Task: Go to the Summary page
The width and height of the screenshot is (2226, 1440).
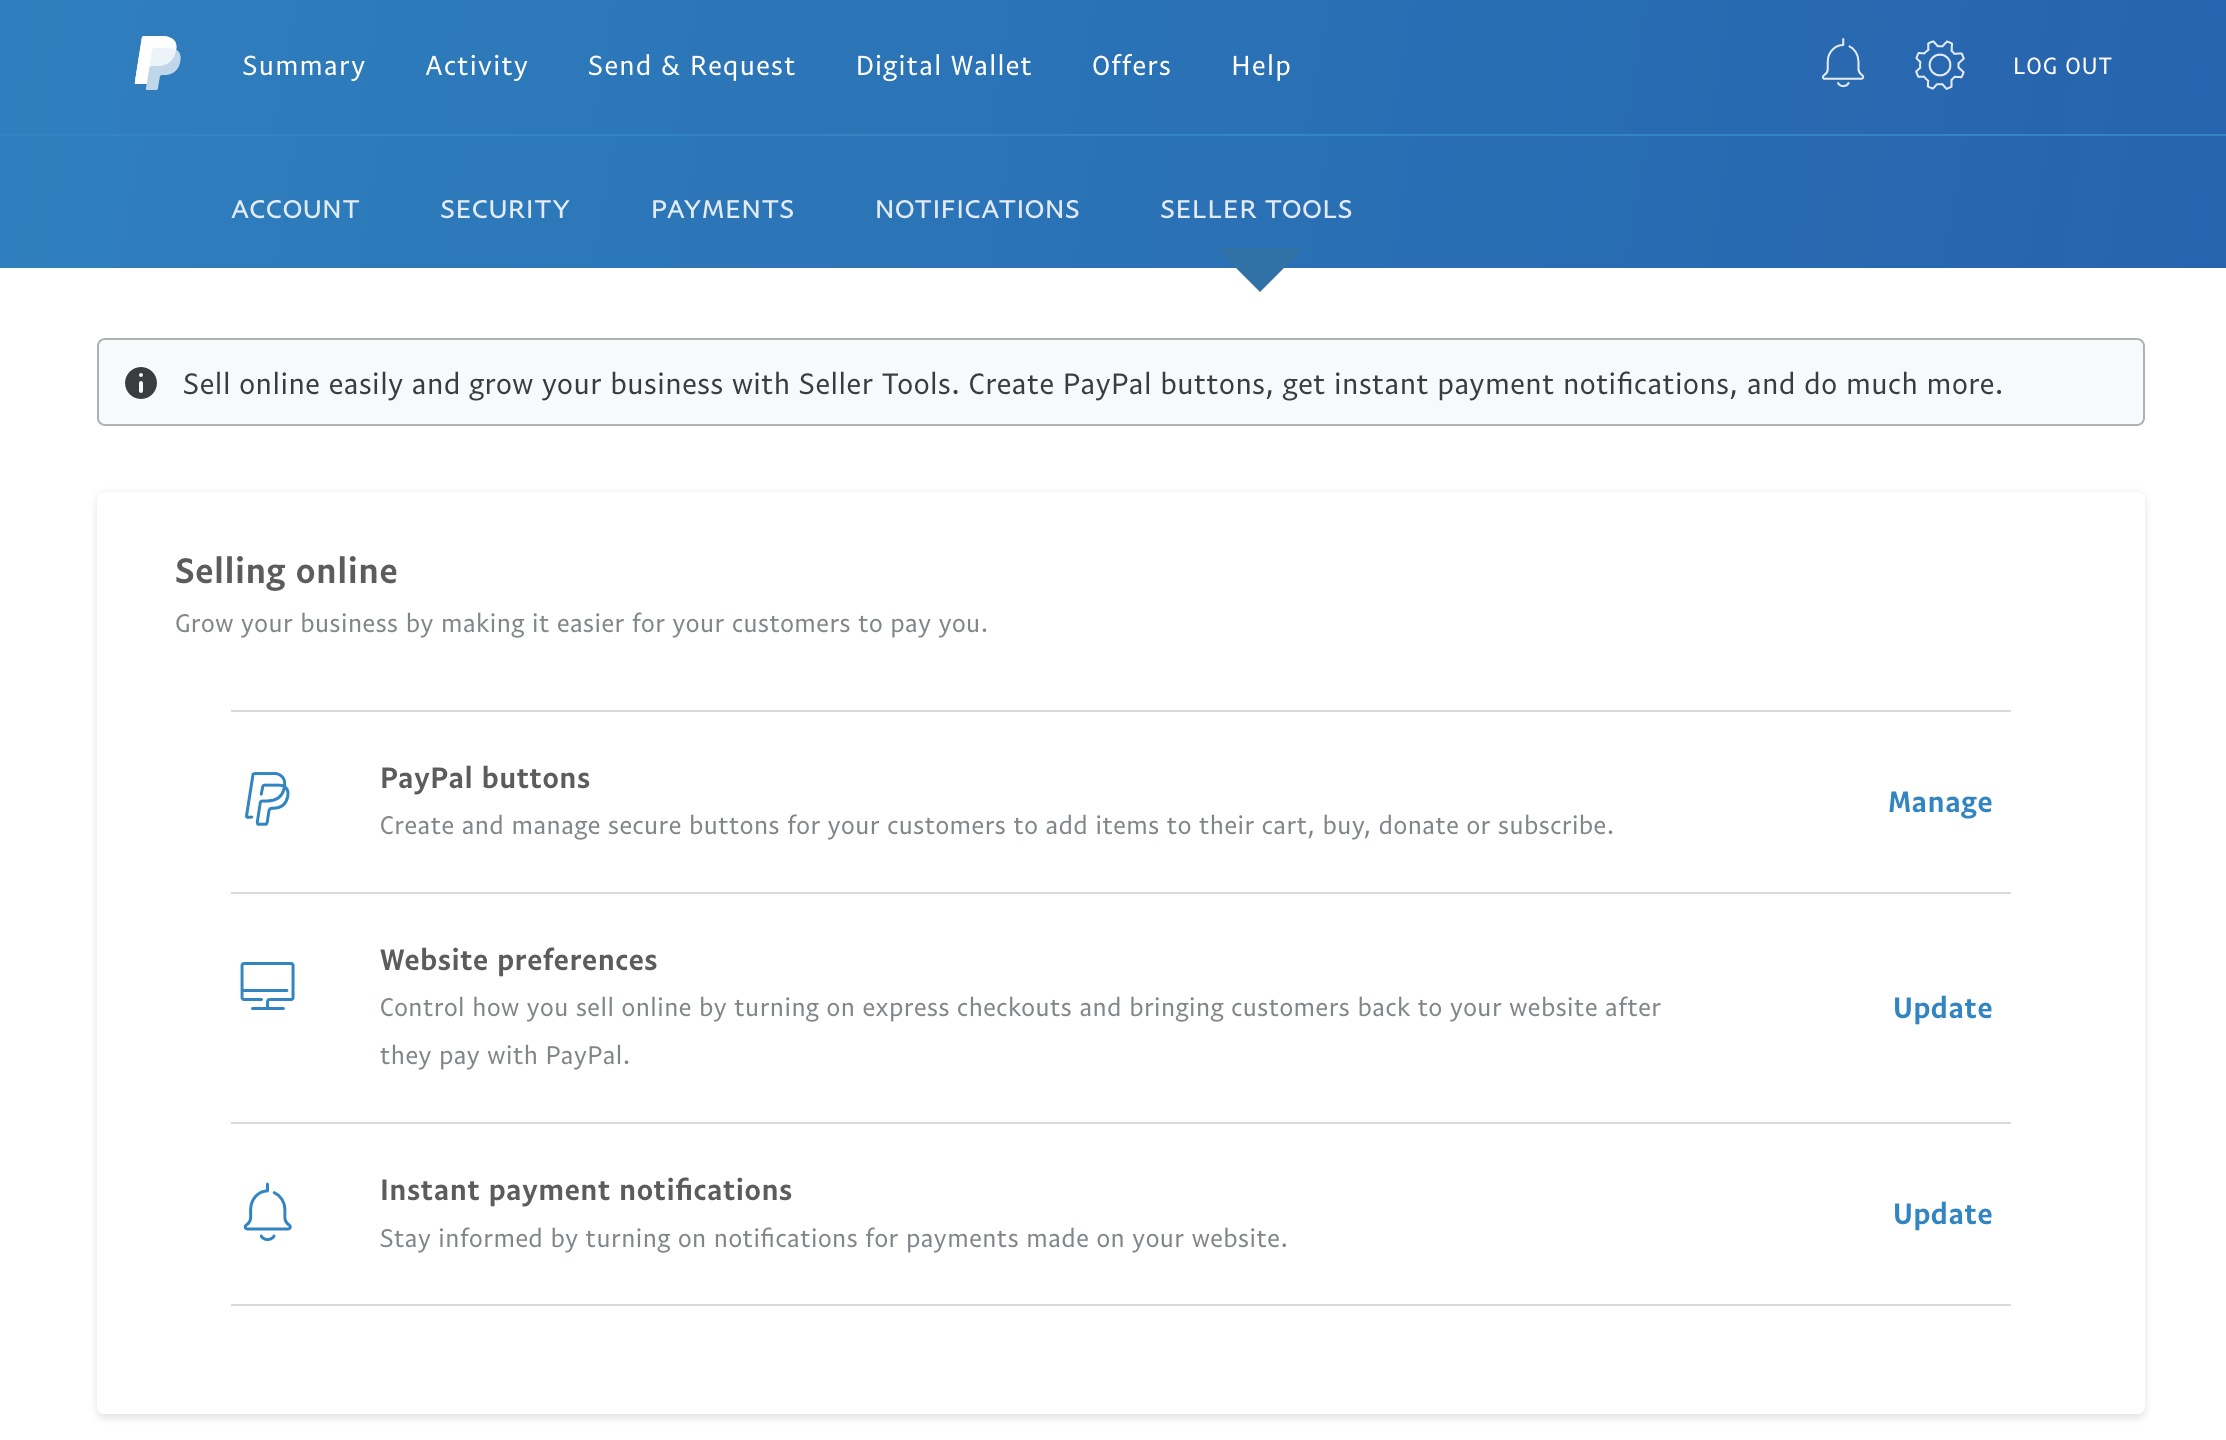Action: click(303, 66)
